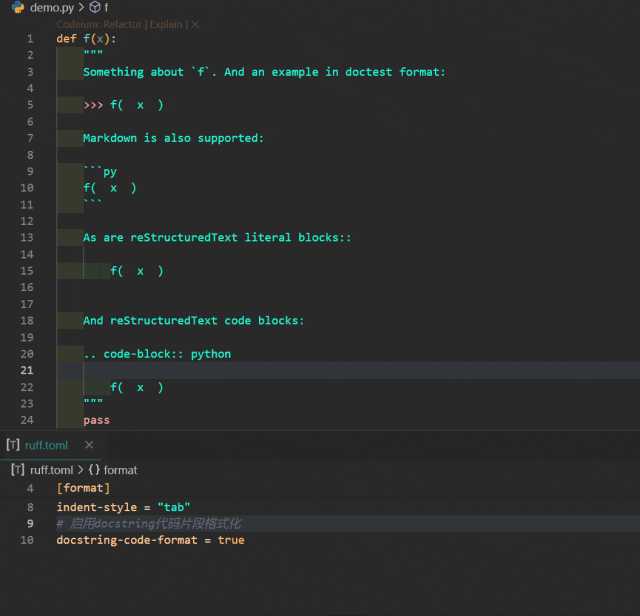Viewport: 640px width, 616px height.
Task: Click on 'def f(x):' on line 1
Action: 87,39
